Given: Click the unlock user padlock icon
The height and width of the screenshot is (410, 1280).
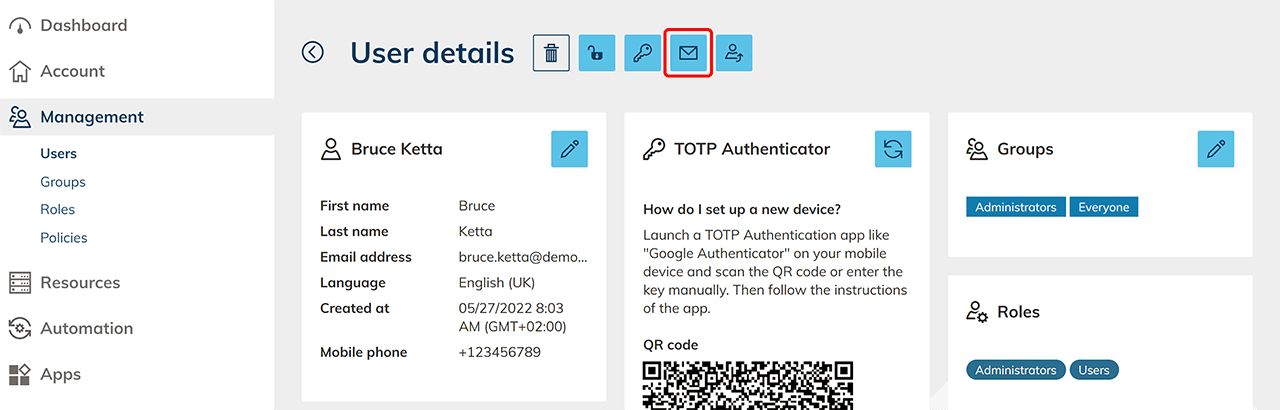Looking at the screenshot, I should click(x=597, y=53).
